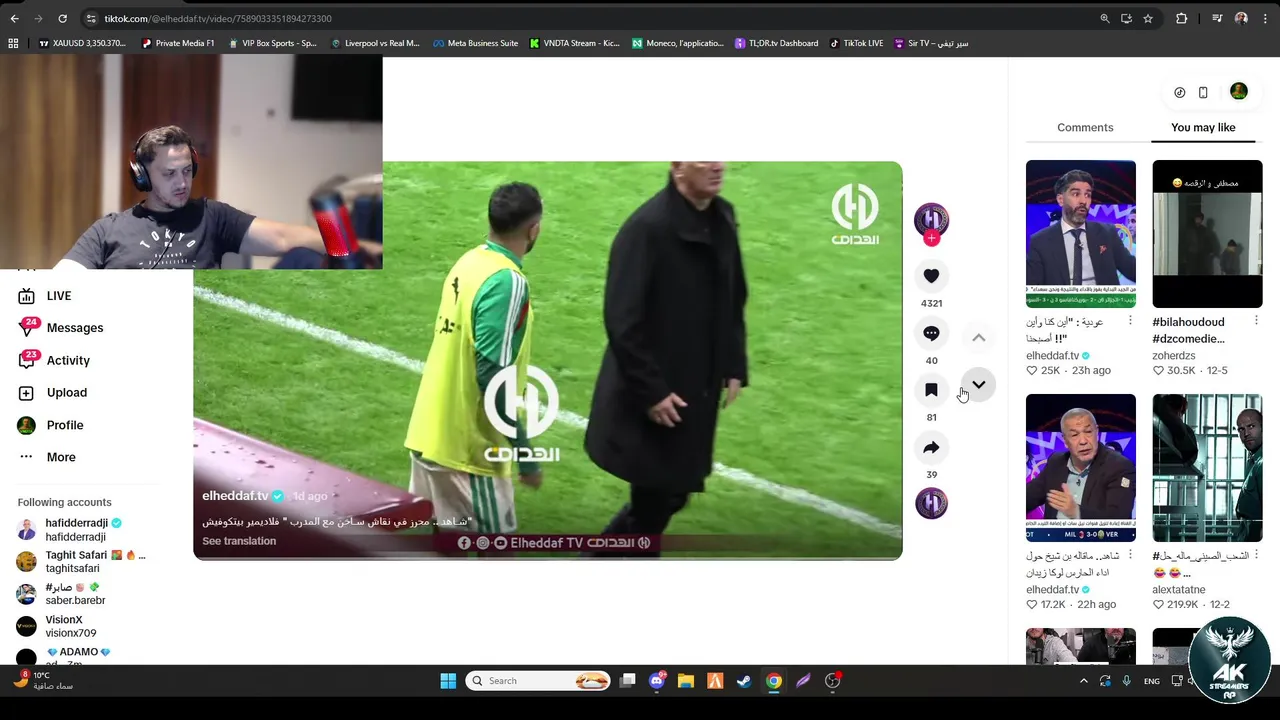
Task: Click the coins icon left of phone icon
Action: point(1179,92)
